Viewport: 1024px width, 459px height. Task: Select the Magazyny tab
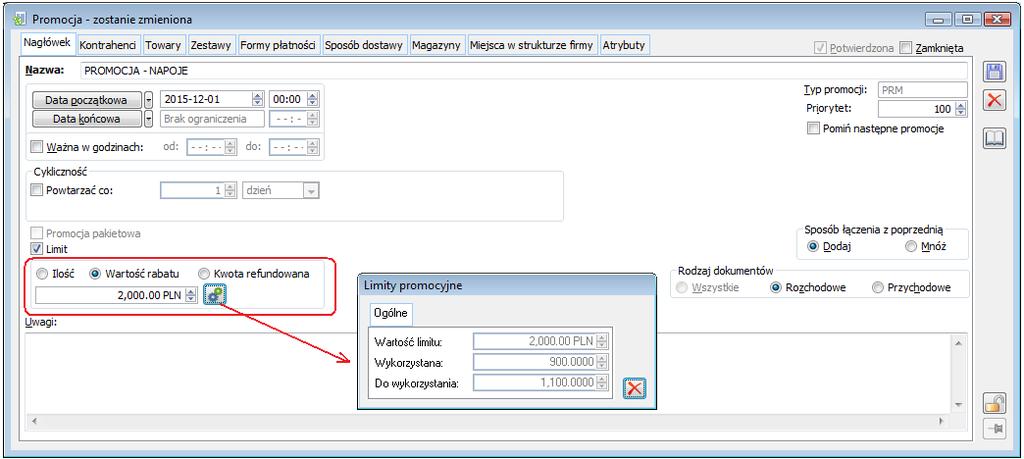(x=436, y=45)
